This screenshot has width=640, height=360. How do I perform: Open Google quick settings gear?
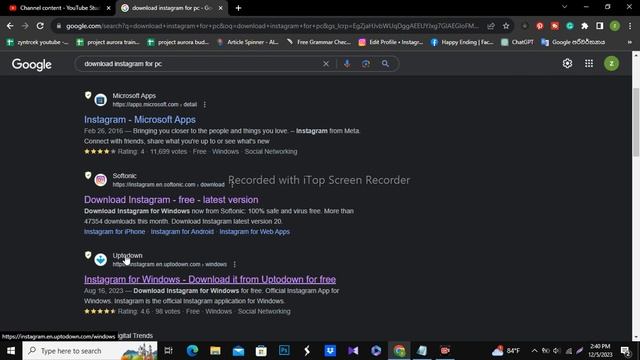(x=567, y=63)
